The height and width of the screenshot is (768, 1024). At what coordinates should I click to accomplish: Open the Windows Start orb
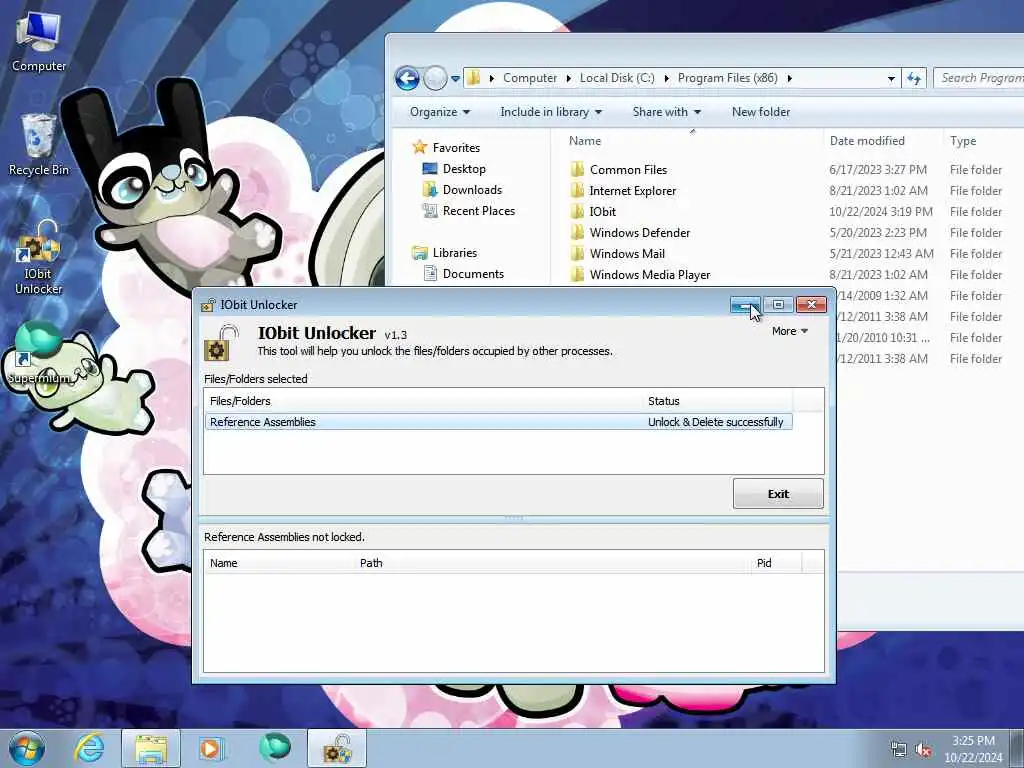(x=27, y=748)
